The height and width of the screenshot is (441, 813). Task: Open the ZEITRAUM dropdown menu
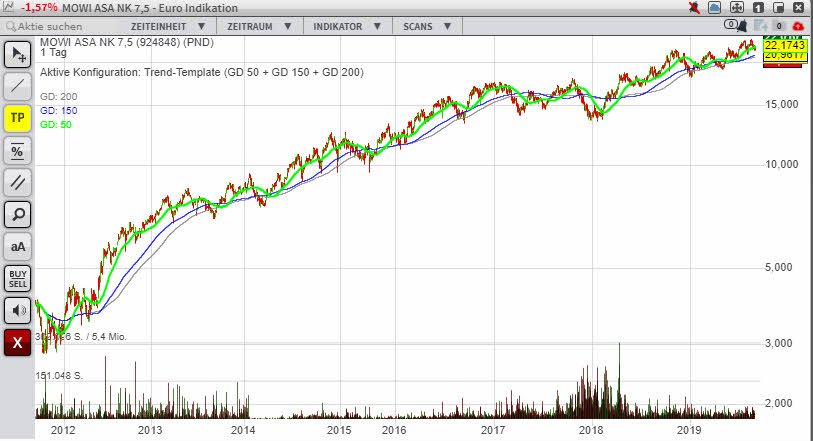259,26
